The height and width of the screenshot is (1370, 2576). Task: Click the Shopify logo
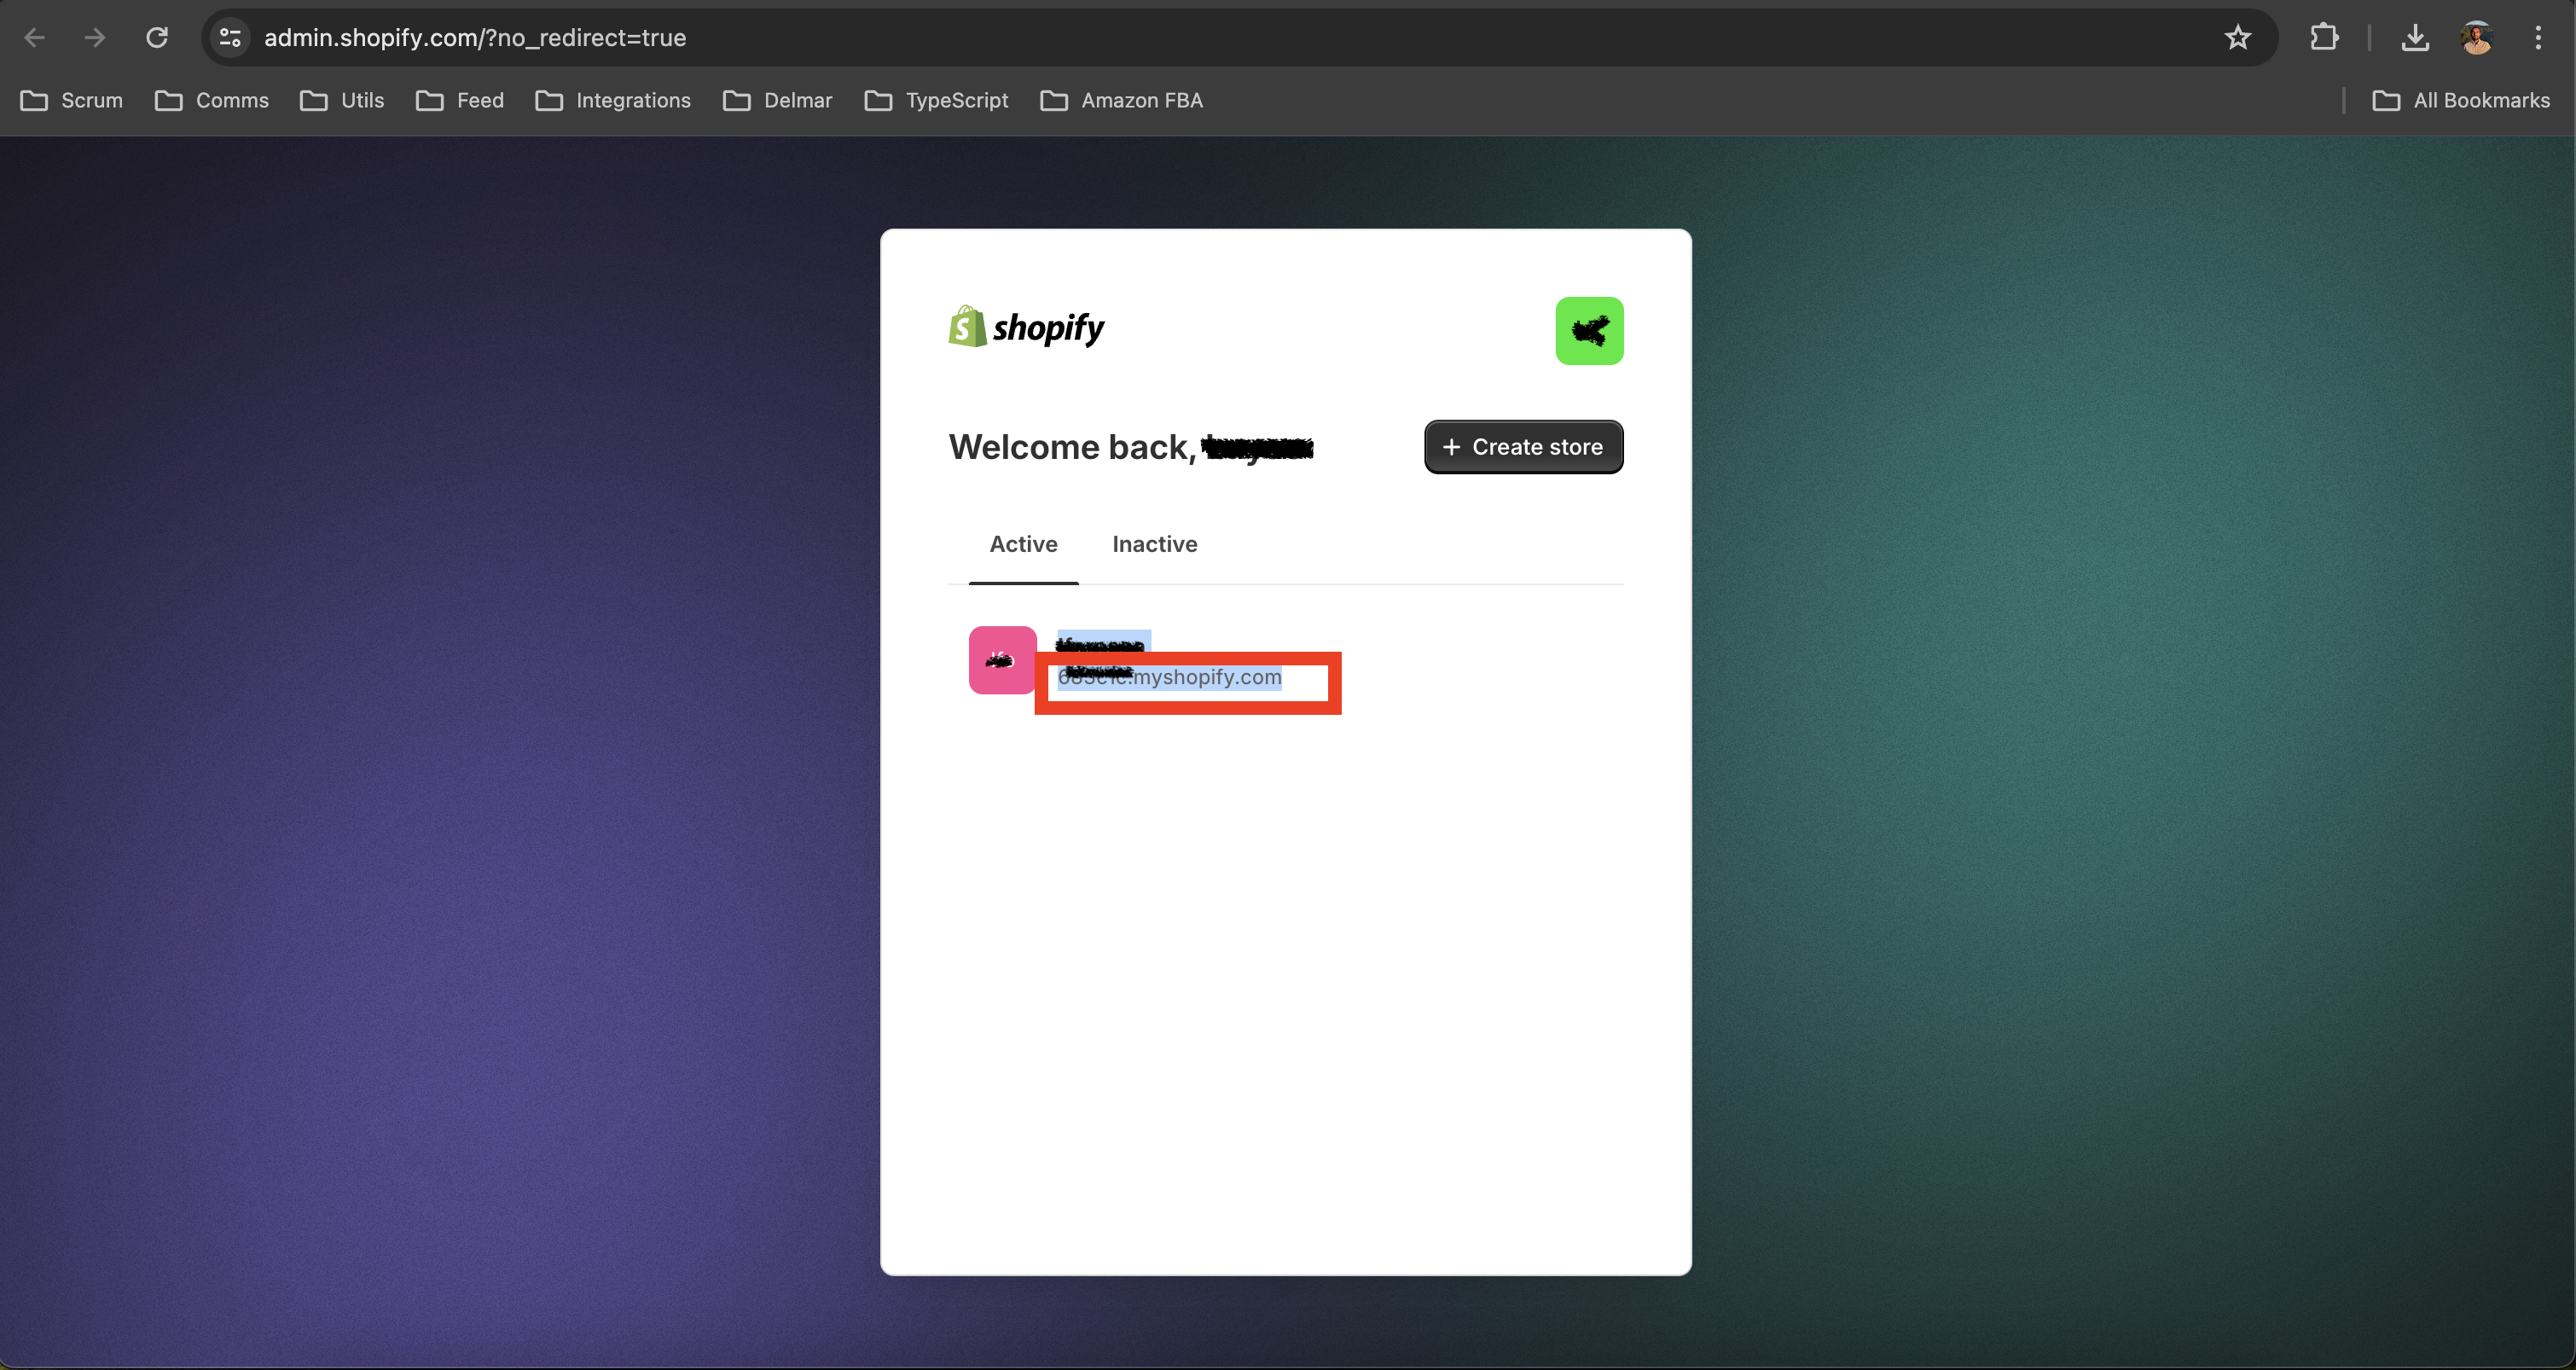click(x=1026, y=327)
